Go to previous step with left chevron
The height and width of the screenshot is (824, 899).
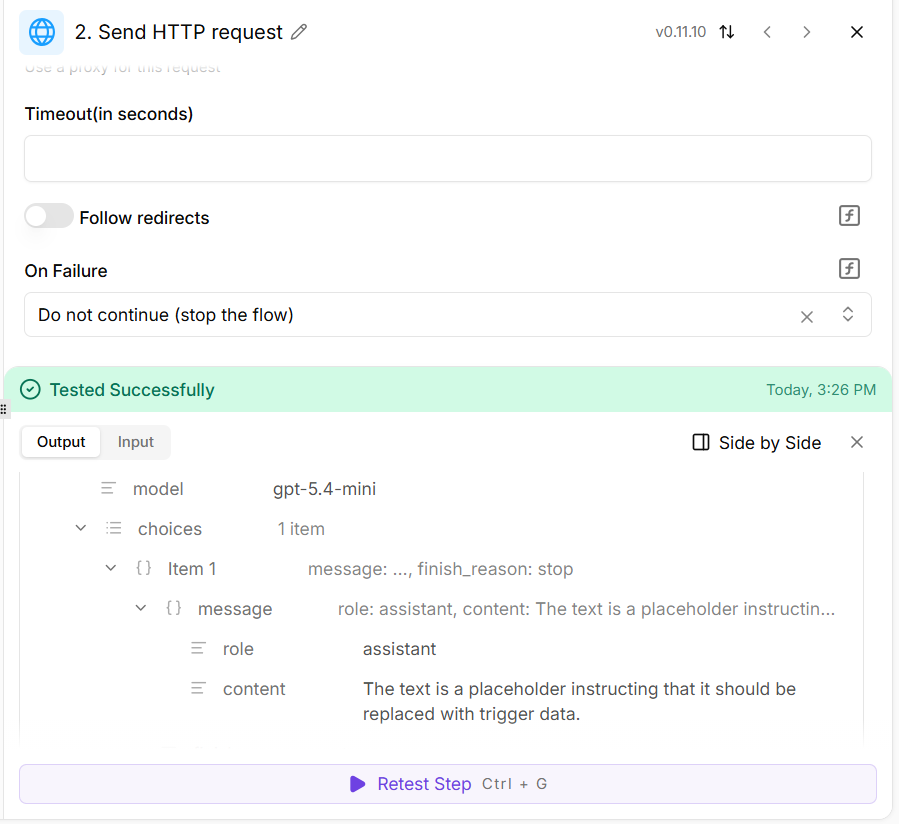(x=767, y=32)
